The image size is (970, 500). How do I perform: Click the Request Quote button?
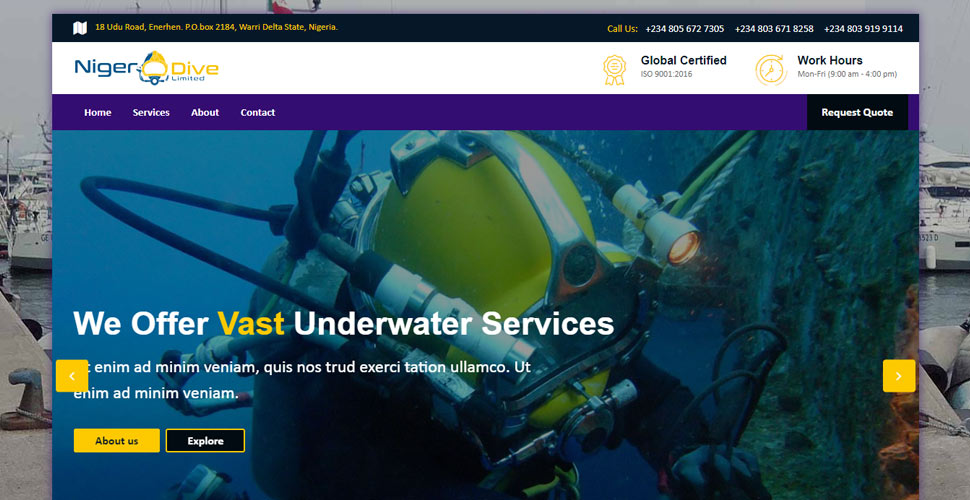point(857,113)
